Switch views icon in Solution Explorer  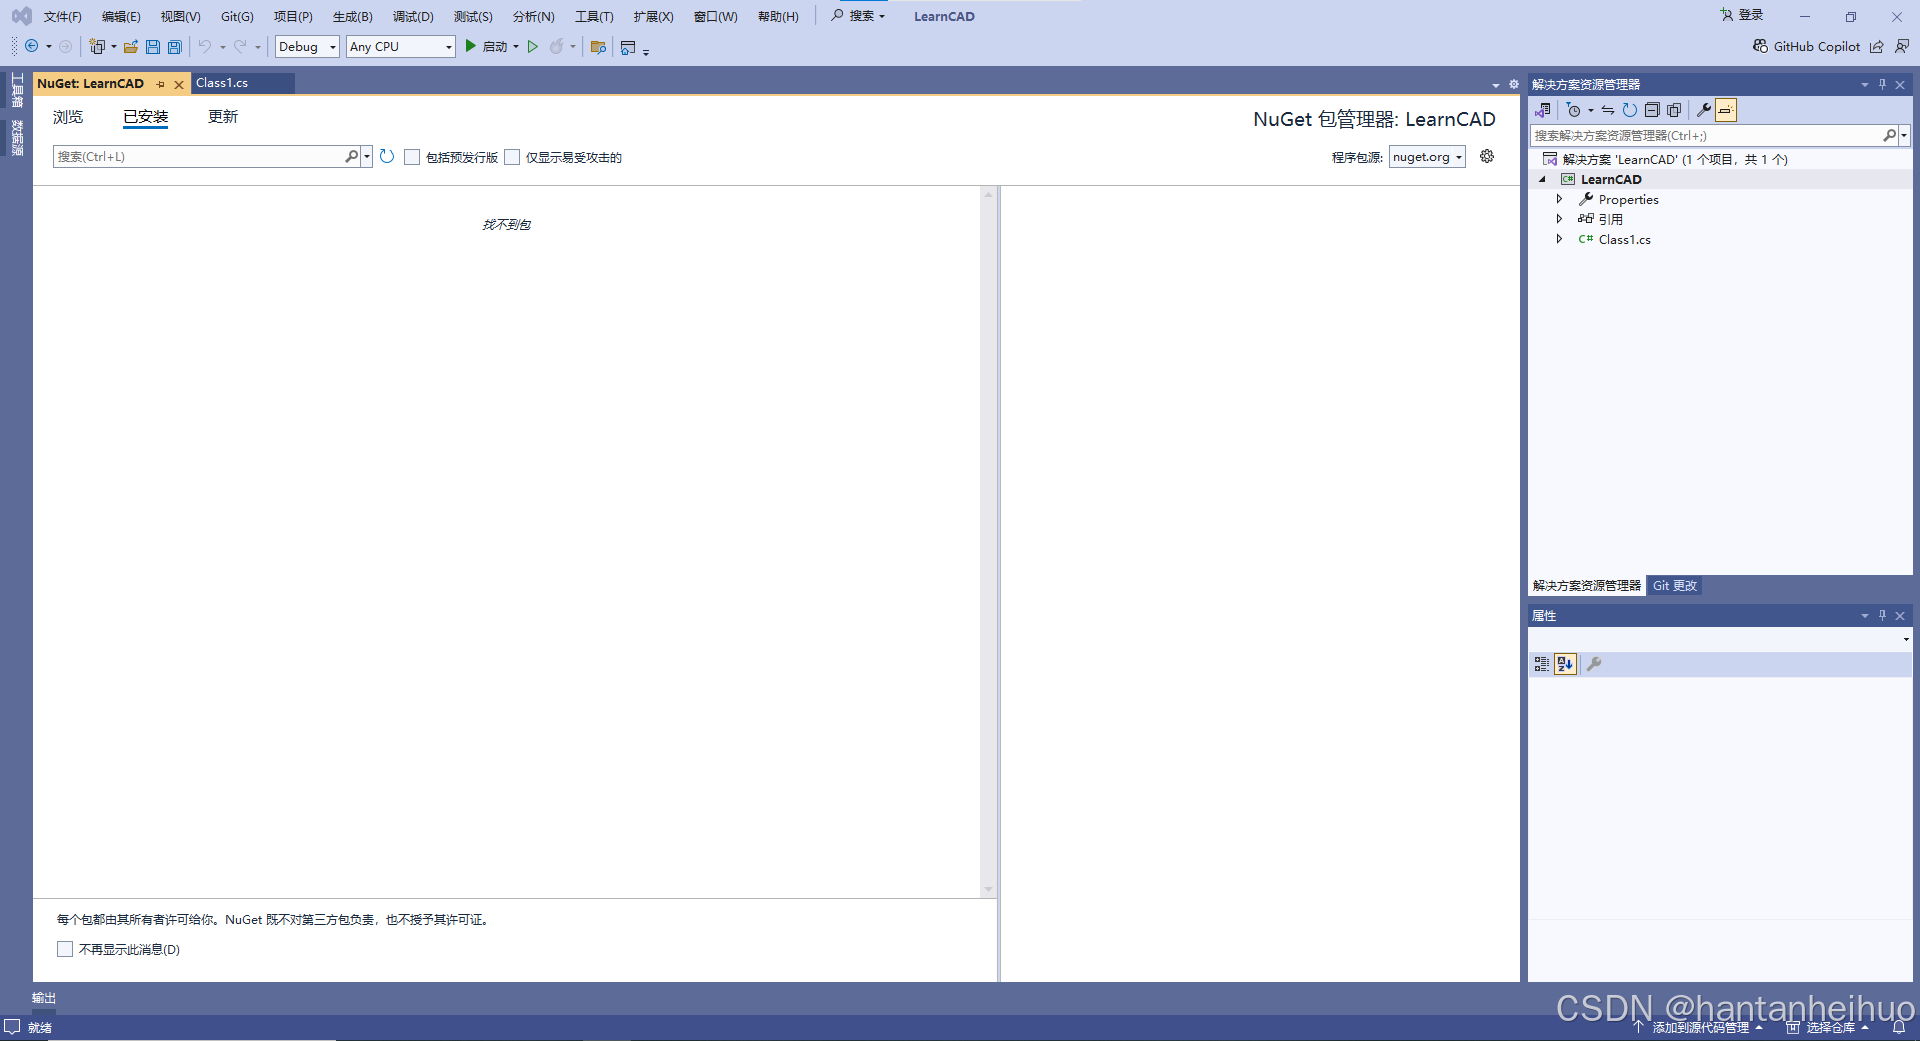coord(1543,110)
